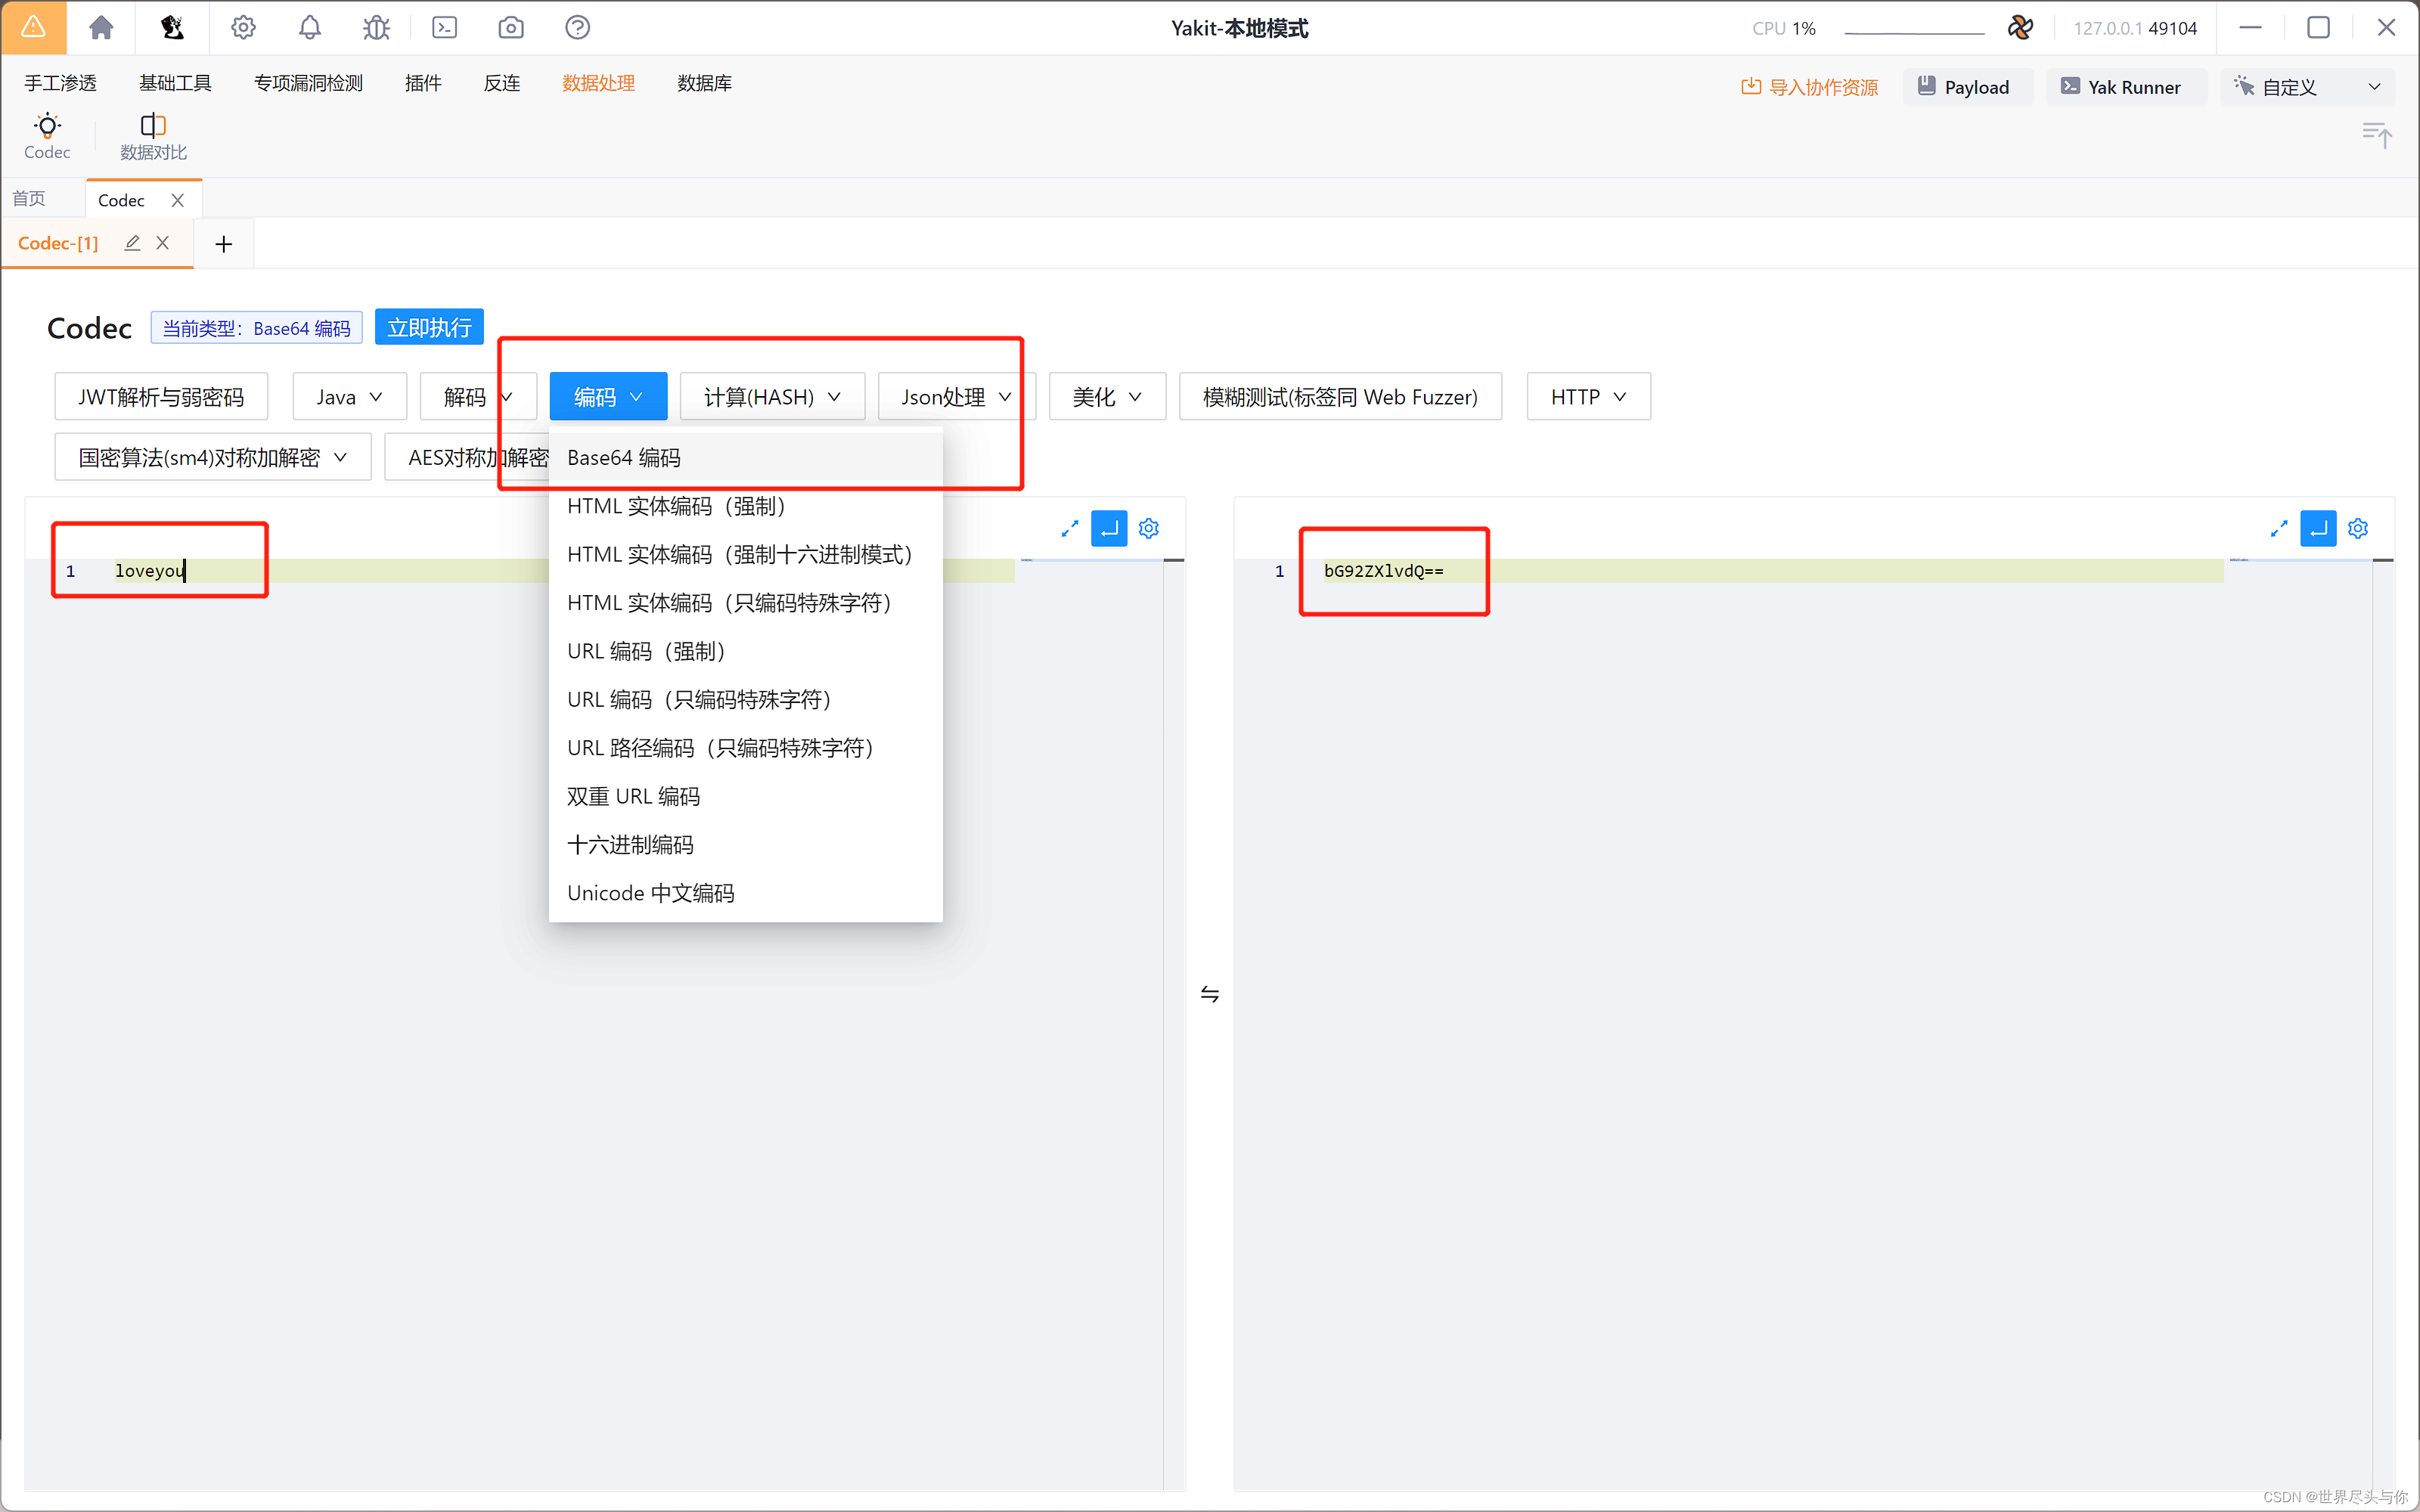Choose HTML 实体编码（强制）
The height and width of the screenshot is (1512, 2420).
(745, 506)
